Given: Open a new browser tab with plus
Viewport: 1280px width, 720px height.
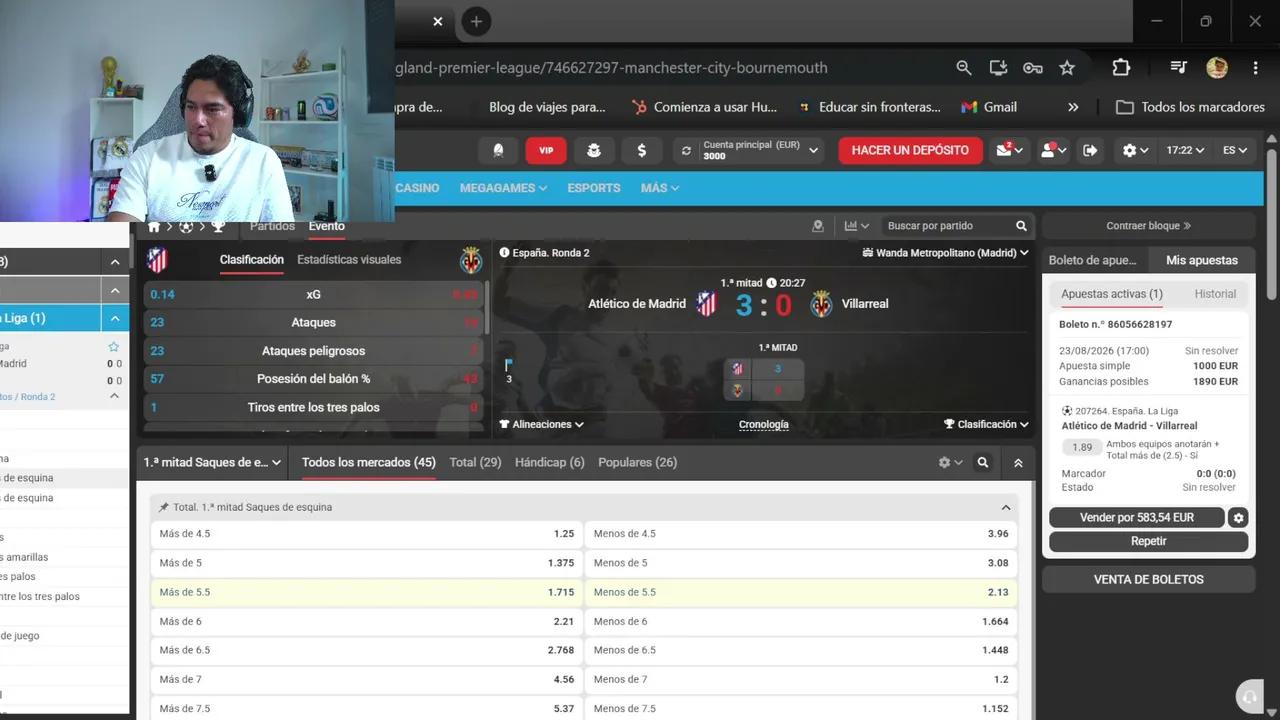Looking at the screenshot, I should (x=476, y=21).
